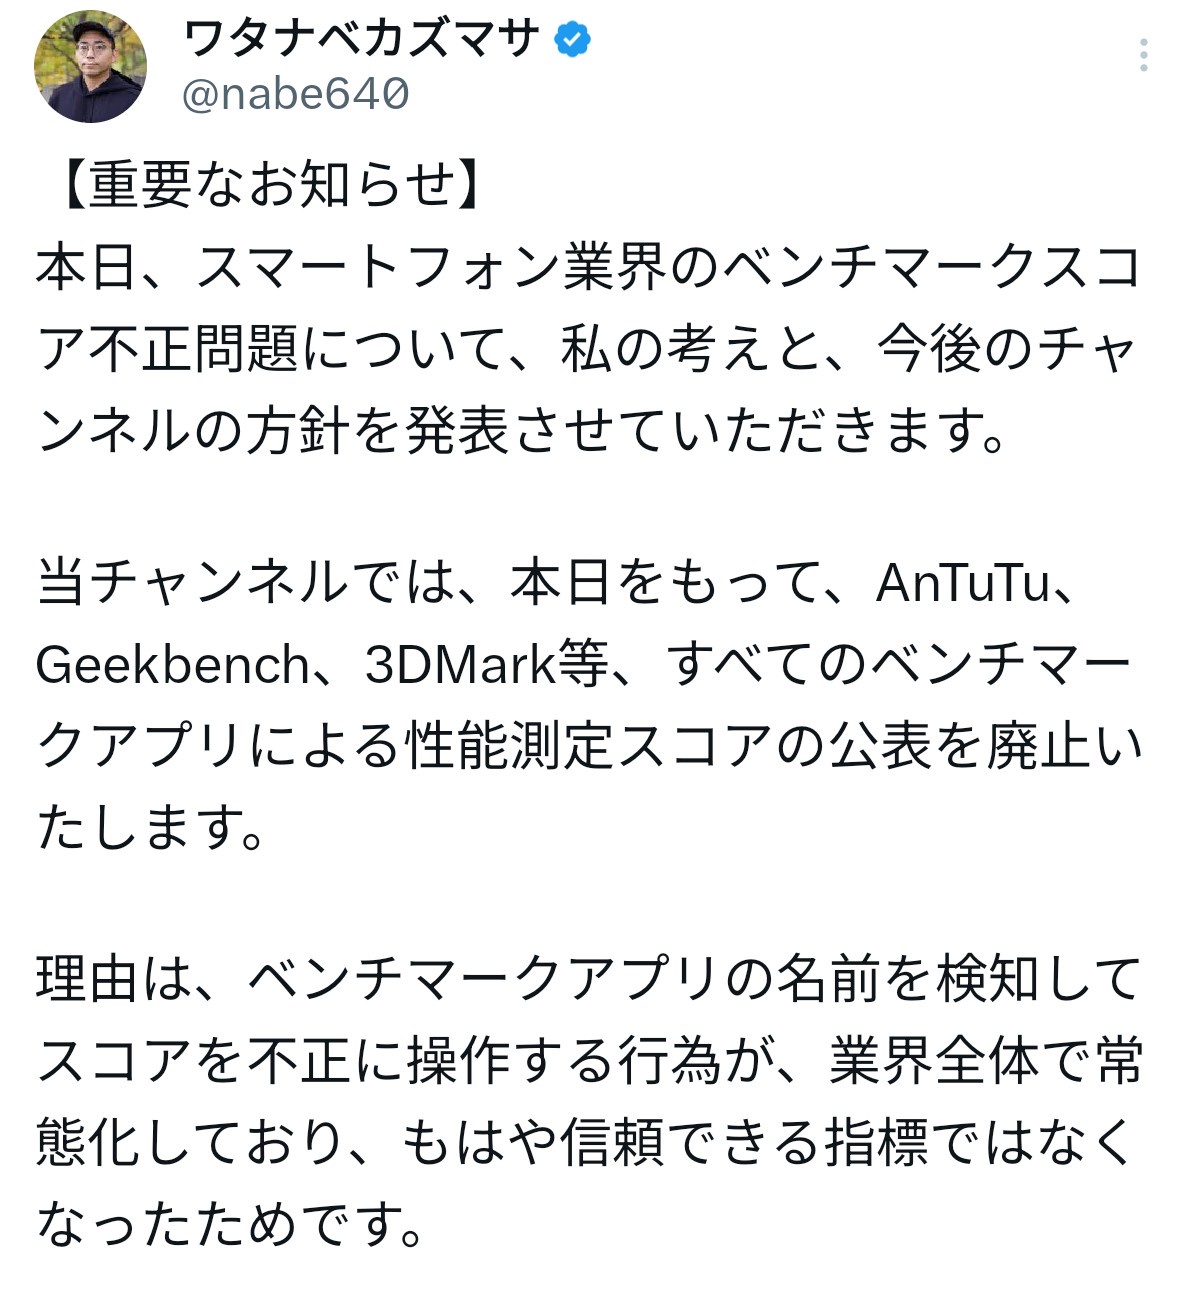Click the final line なったためです。
Image resolution: width=1200 pixels, height=1302 pixels.
(230, 1225)
